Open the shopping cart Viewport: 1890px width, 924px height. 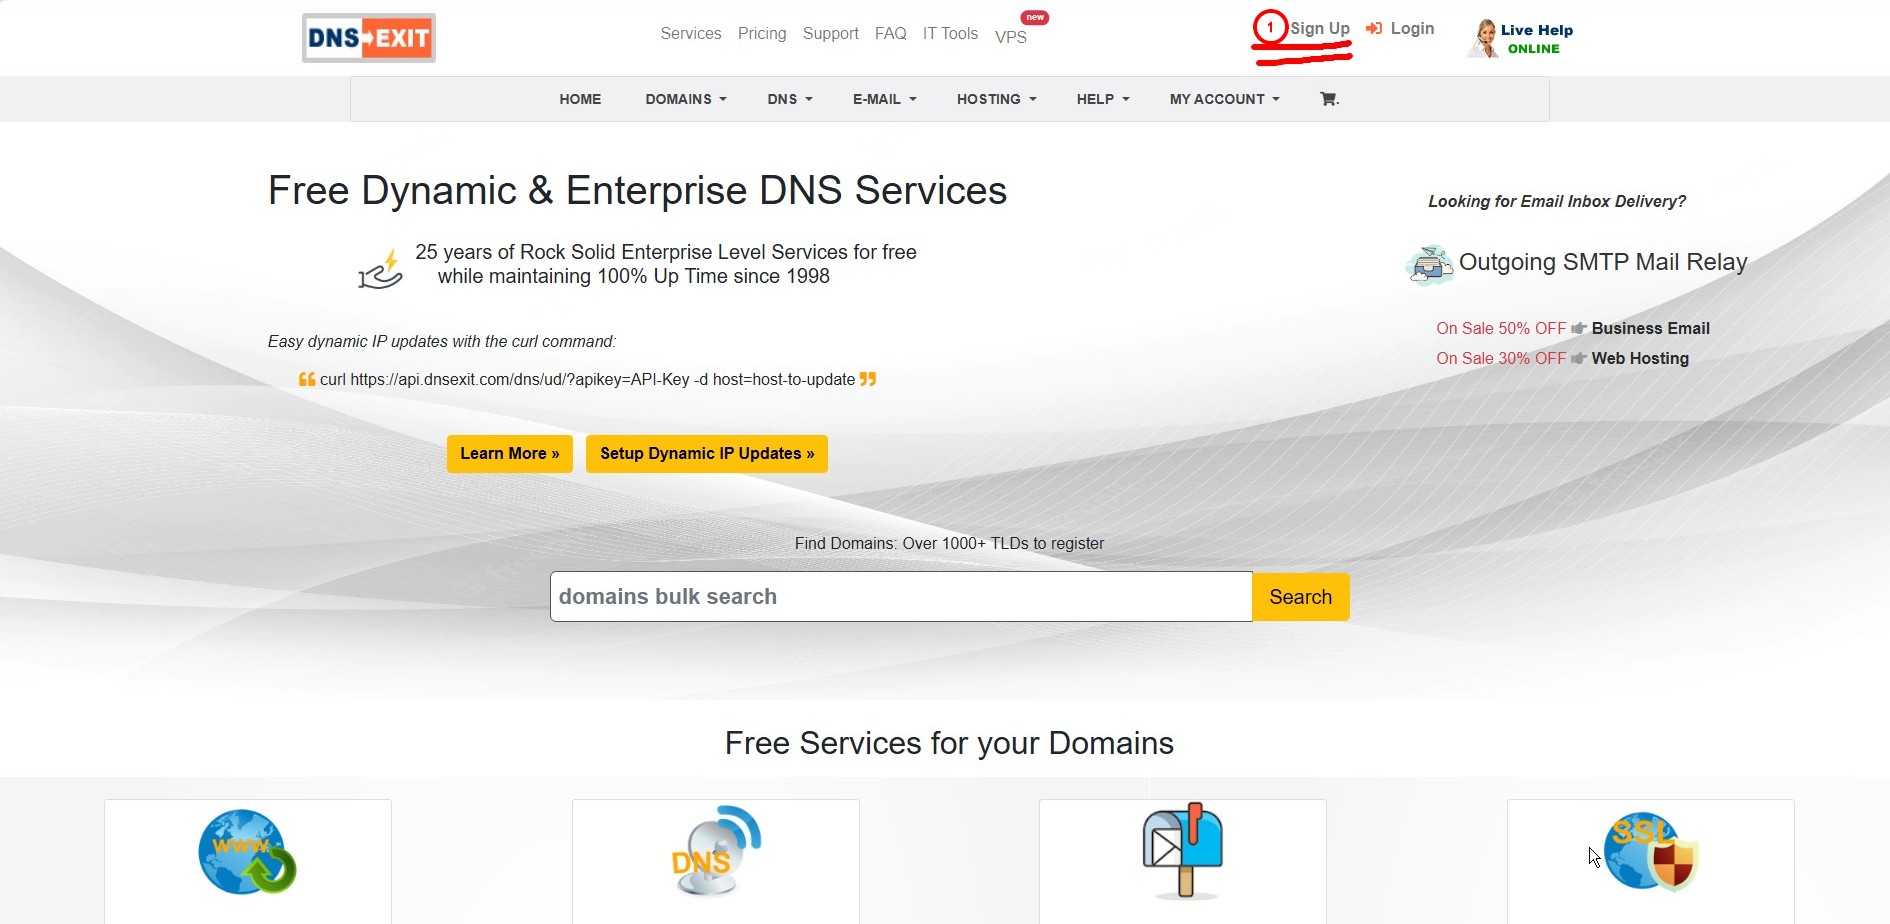click(x=1329, y=99)
